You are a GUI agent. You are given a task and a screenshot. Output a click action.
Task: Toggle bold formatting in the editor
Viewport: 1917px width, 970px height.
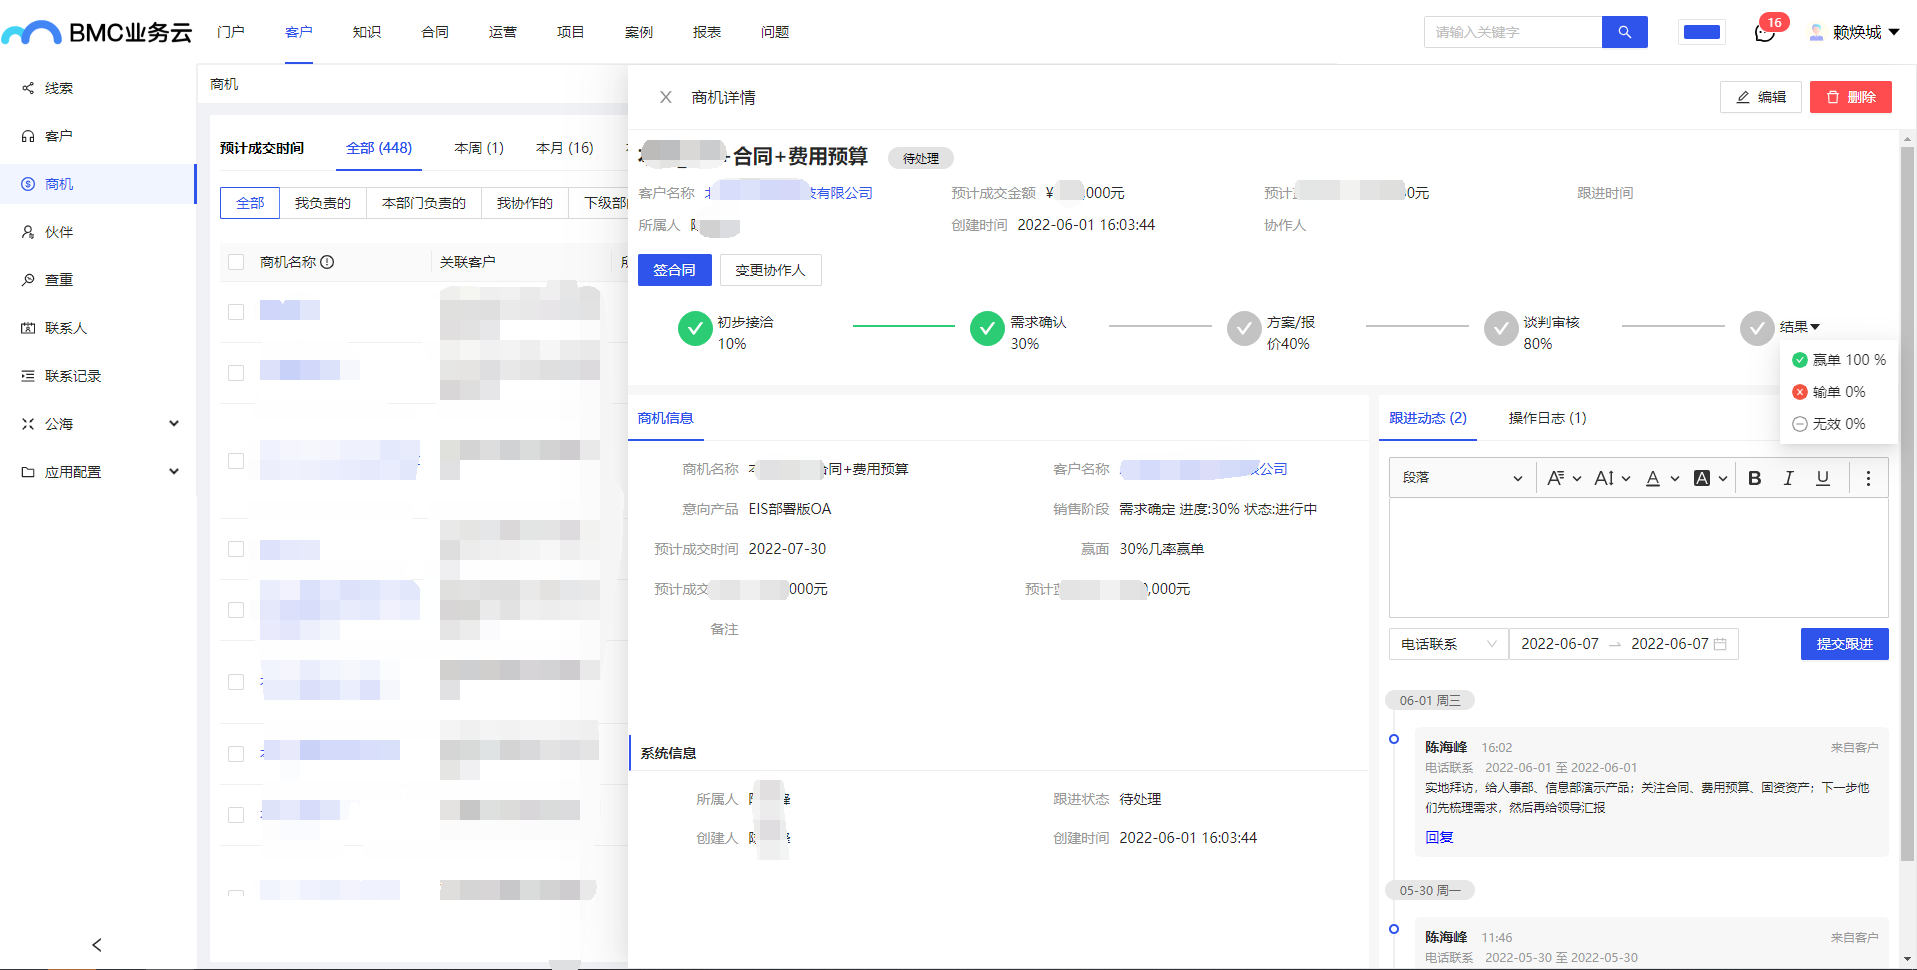click(1754, 478)
